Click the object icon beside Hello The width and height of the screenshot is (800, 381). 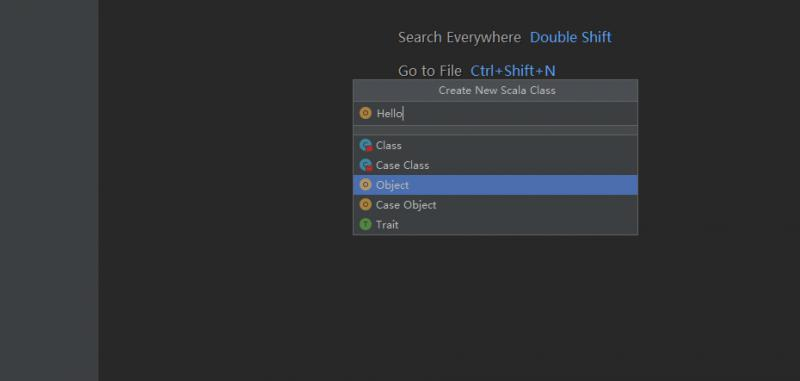(365, 113)
